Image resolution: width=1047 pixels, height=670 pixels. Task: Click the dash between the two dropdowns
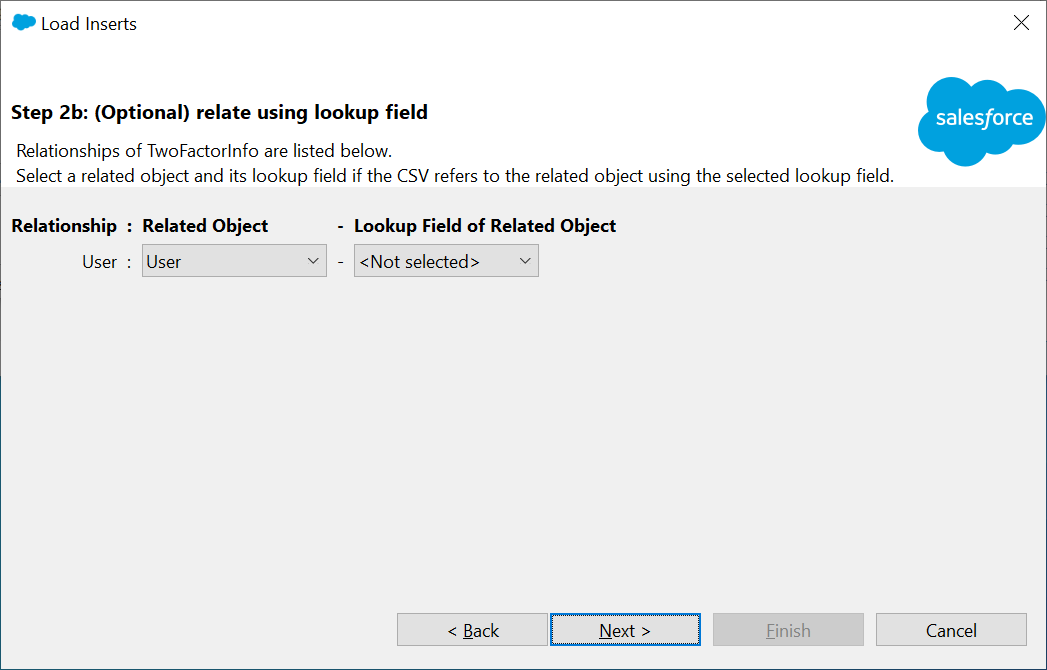click(x=340, y=262)
